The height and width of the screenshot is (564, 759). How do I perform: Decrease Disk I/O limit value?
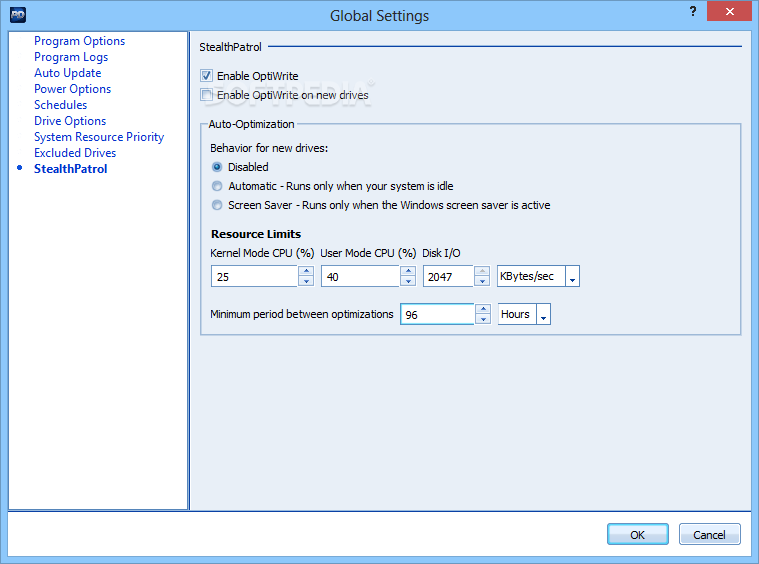[x=482, y=281]
